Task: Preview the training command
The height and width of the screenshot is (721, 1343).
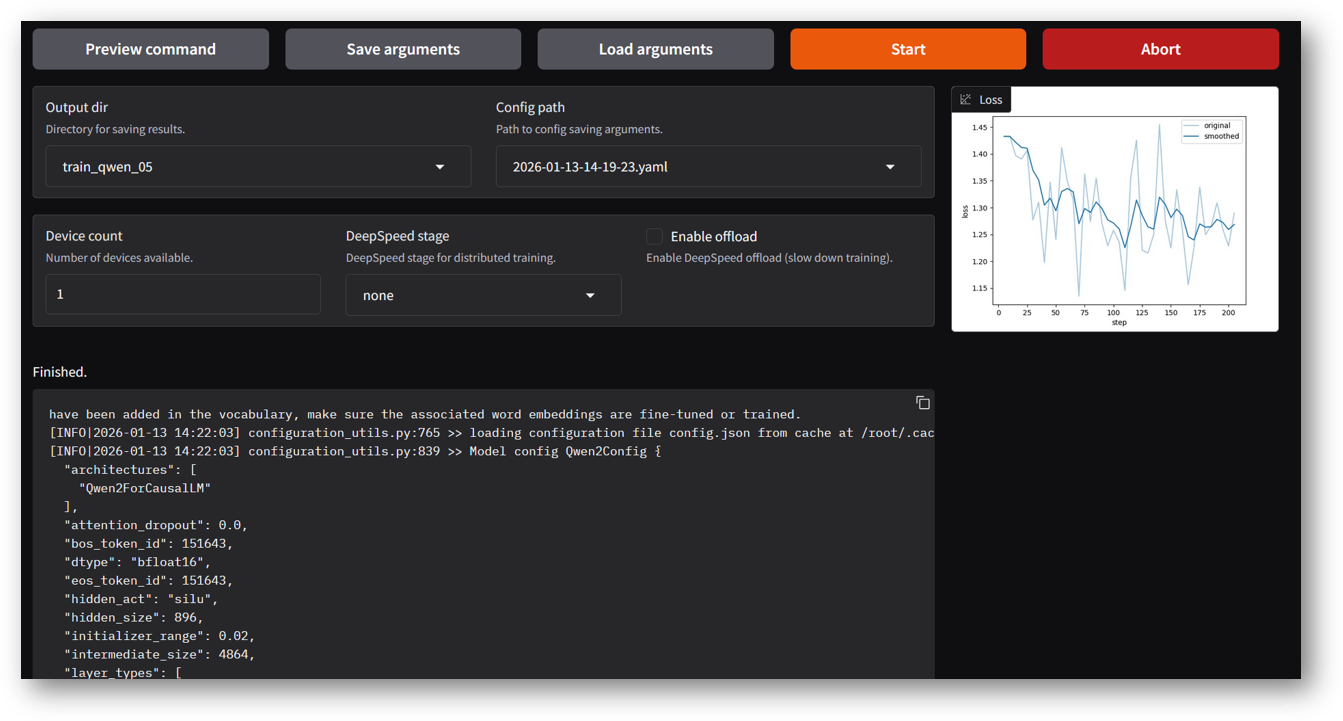Action: [150, 48]
